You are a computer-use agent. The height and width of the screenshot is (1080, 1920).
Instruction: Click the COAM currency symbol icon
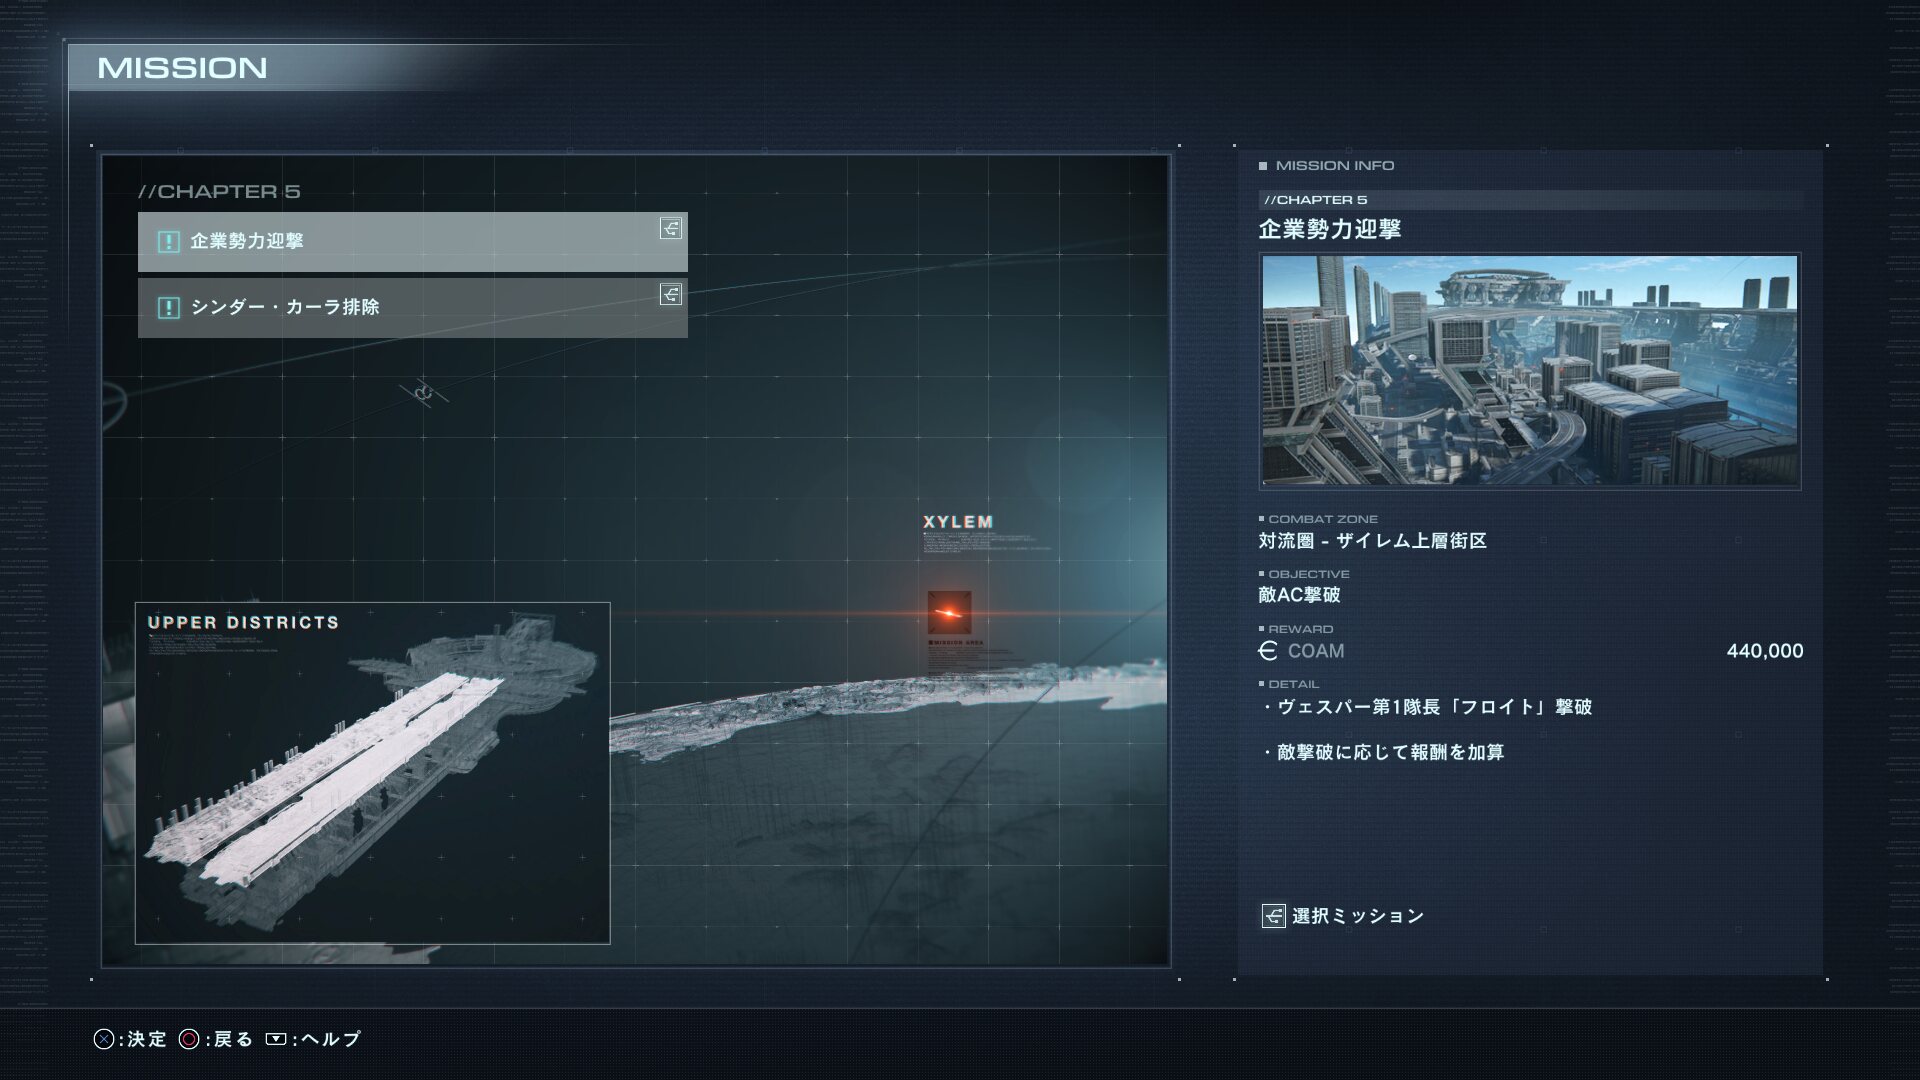pyautogui.click(x=1268, y=651)
